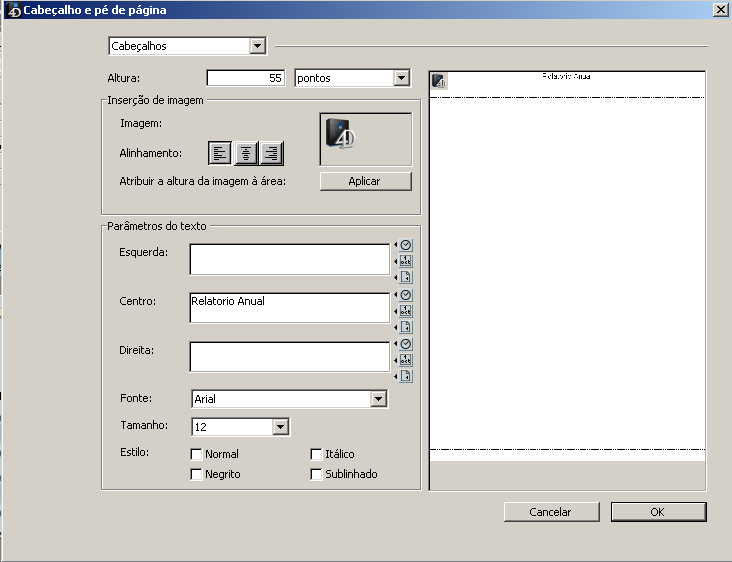Viewport: 732px width, 562px height.
Task: Click the Altura height input field
Action: (246, 78)
